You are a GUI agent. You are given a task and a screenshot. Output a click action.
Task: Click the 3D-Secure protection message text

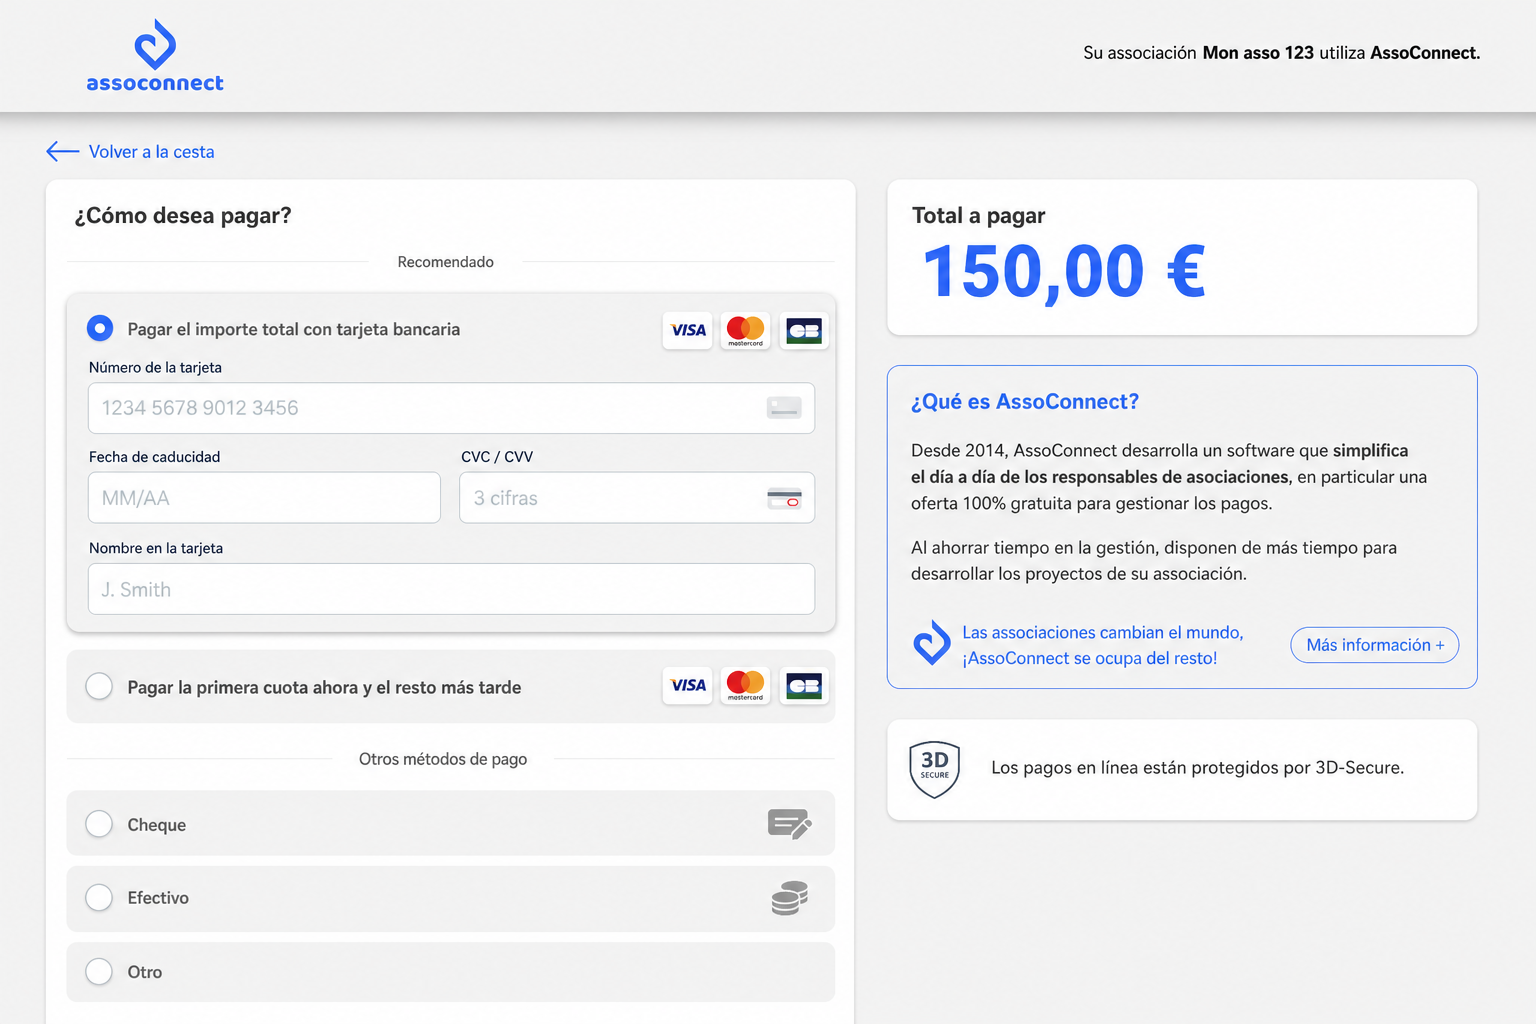pos(1197,768)
